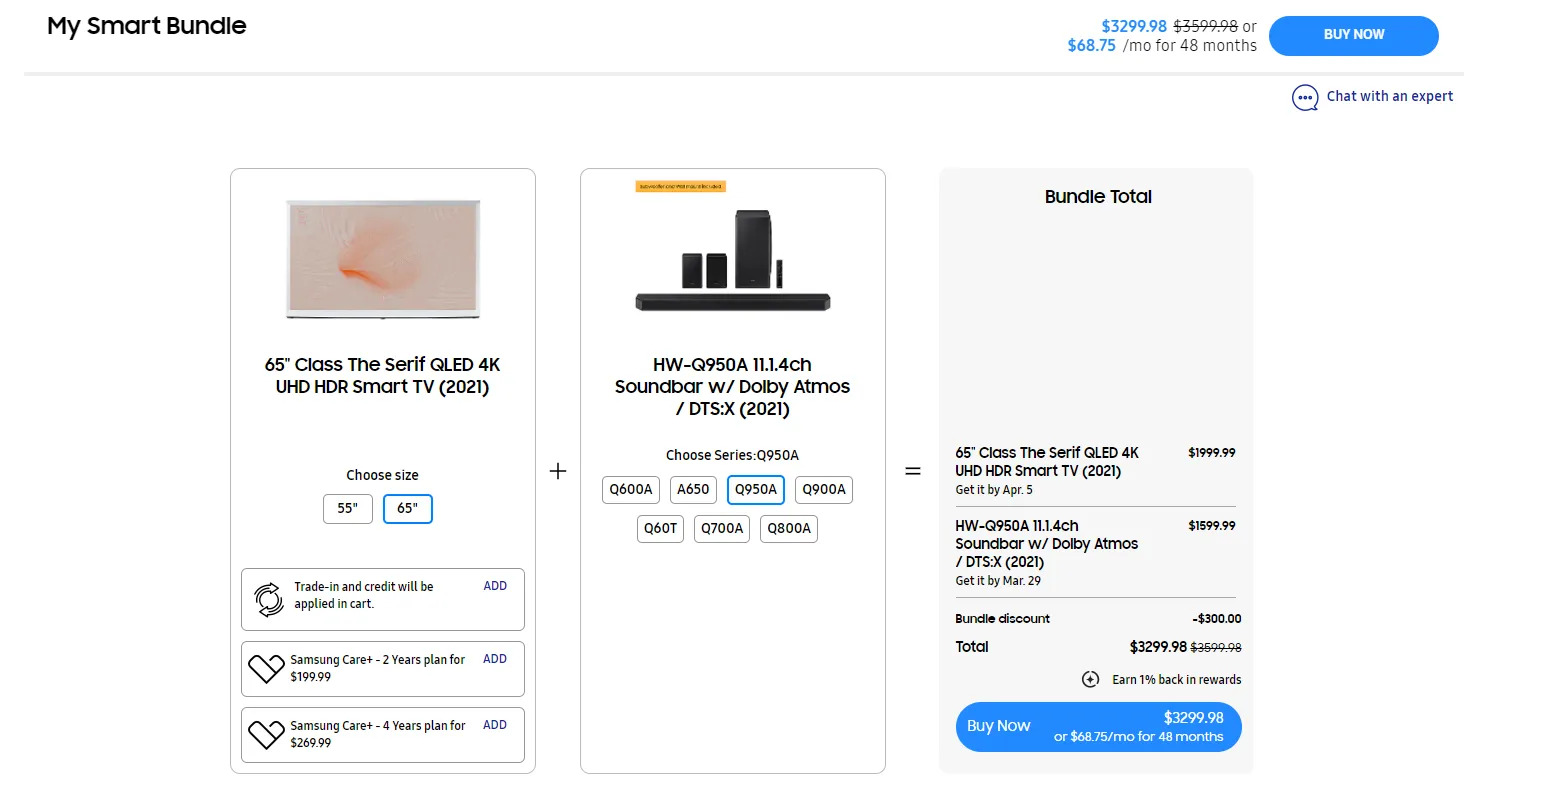Open The Serif TV product image
This screenshot has width=1553, height=804.
(x=383, y=259)
